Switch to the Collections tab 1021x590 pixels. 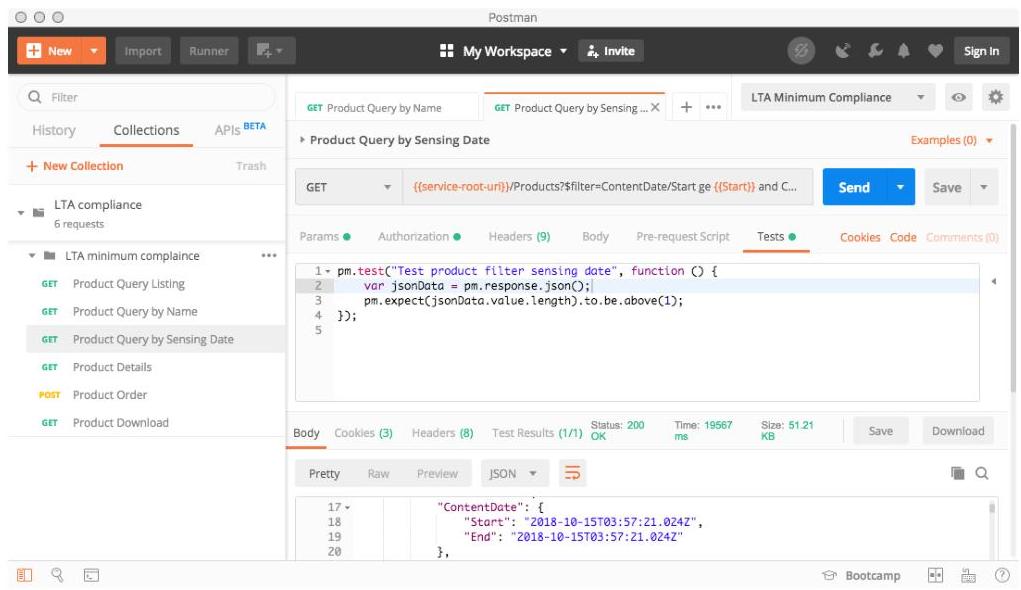[146, 130]
